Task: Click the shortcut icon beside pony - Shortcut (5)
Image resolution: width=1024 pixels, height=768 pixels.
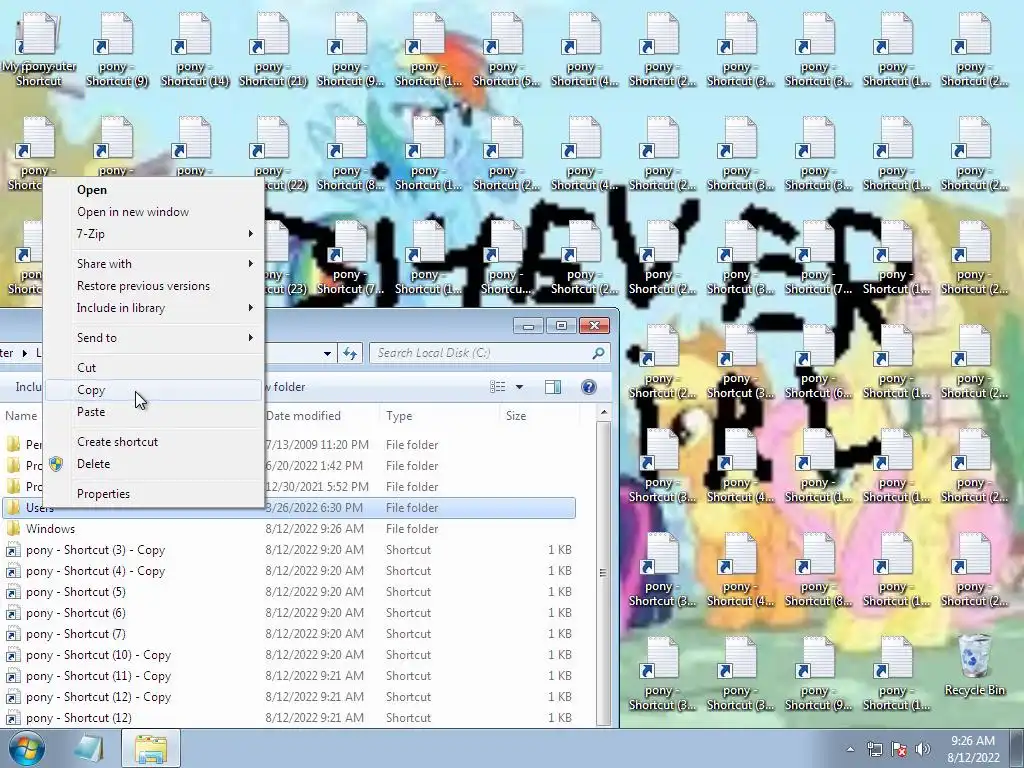Action: [x=13, y=592]
